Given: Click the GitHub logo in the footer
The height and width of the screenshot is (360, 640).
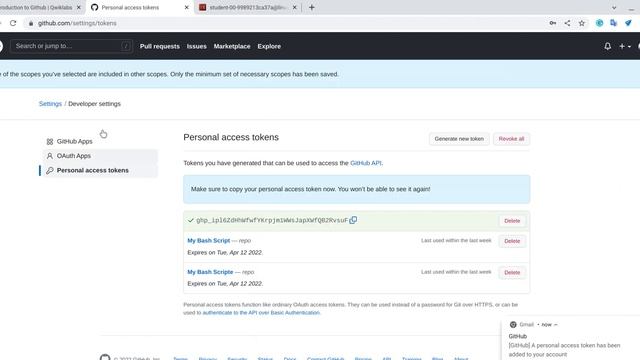Looking at the screenshot, I should 105,358.
